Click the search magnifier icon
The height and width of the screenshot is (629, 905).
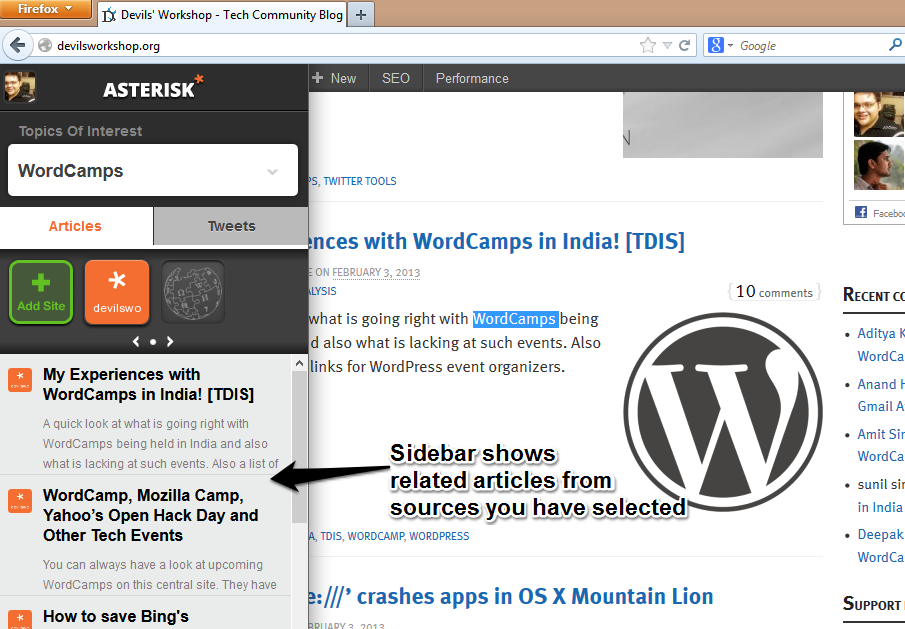tap(895, 44)
